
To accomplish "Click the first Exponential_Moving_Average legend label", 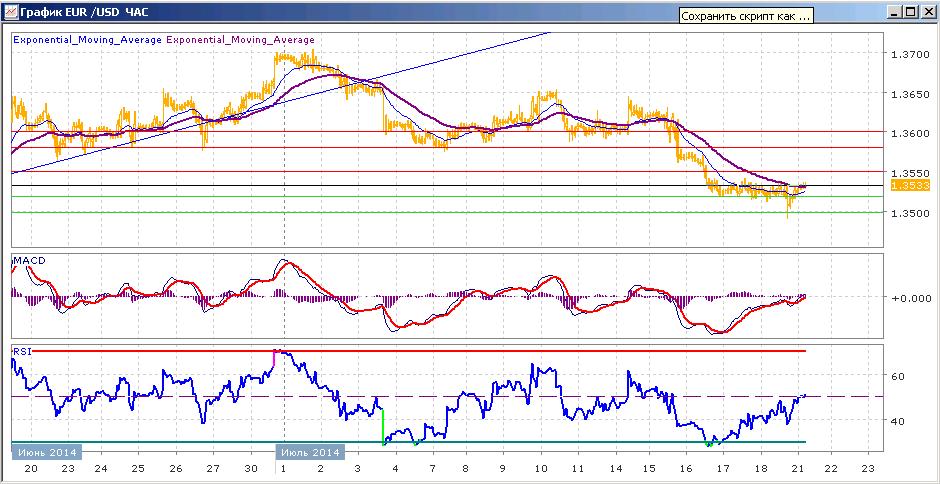I will 87,40.
